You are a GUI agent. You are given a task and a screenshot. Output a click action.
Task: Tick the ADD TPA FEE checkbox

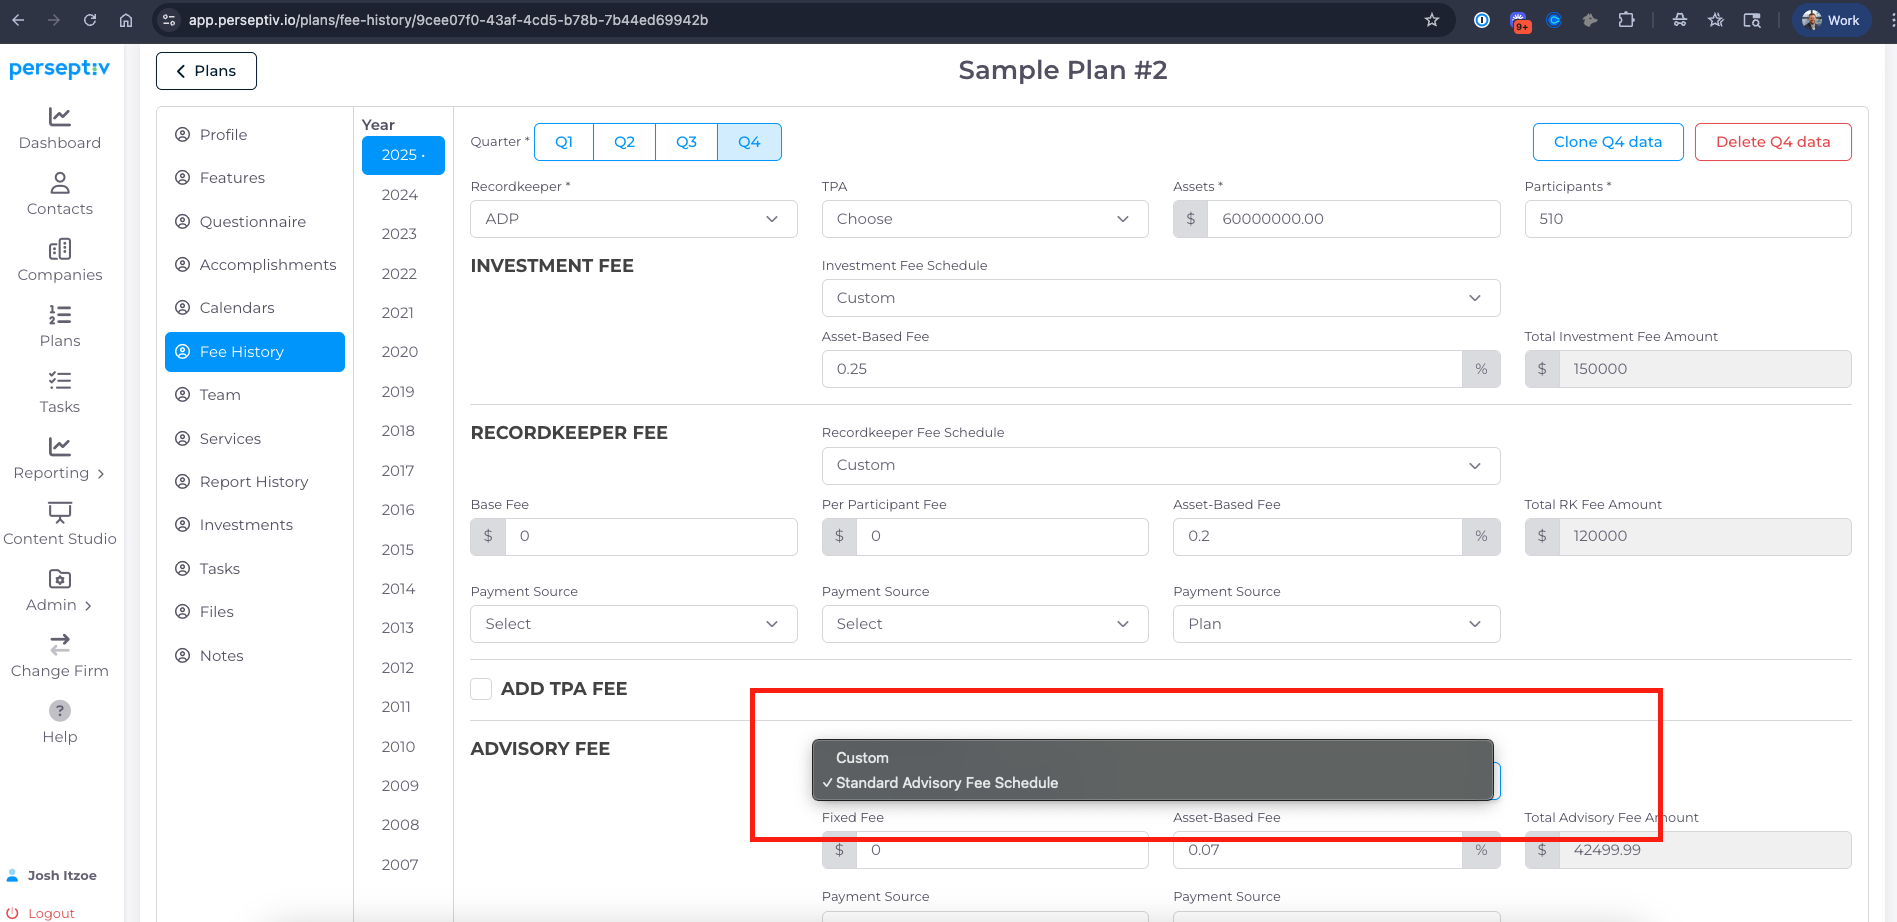481,689
